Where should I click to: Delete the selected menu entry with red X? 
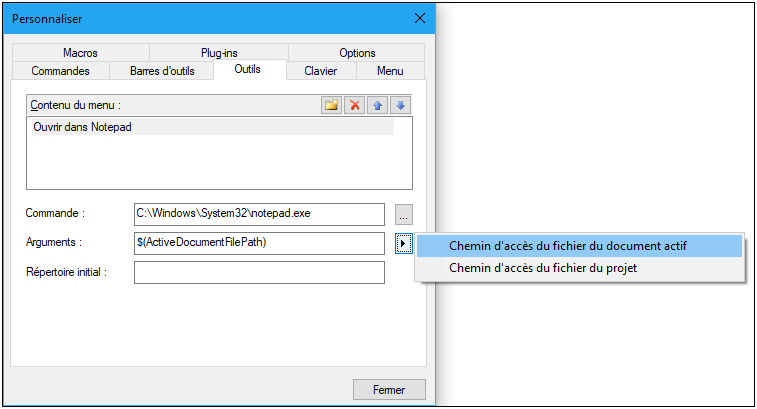click(354, 105)
